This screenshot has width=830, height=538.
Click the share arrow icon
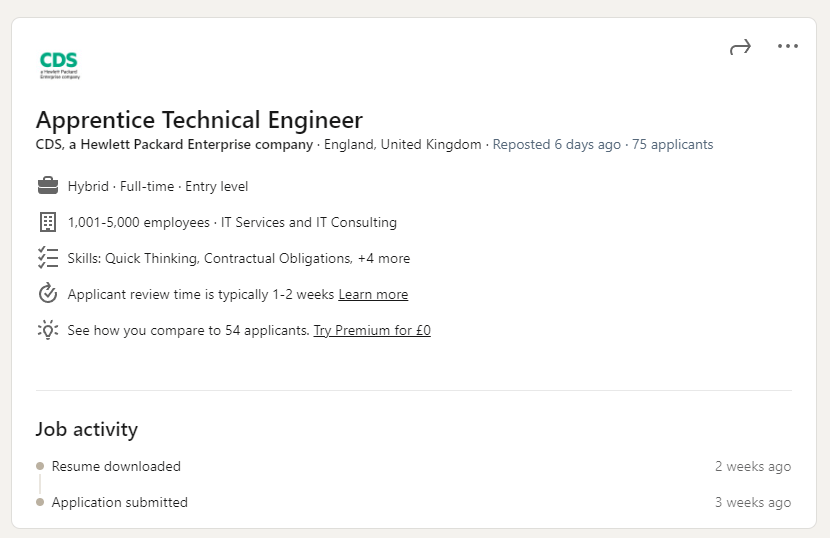tap(740, 47)
